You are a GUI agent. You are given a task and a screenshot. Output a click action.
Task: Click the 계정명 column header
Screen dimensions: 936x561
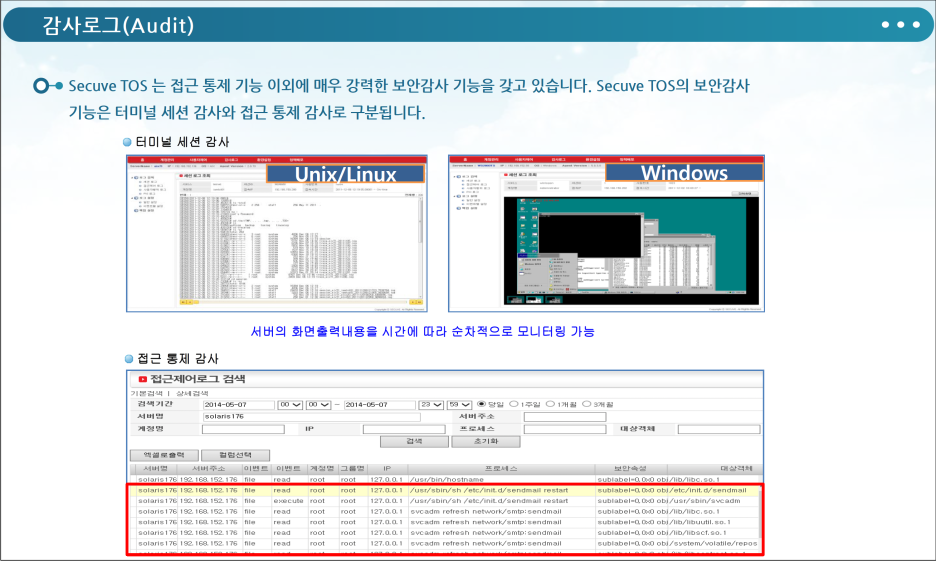(x=322, y=469)
